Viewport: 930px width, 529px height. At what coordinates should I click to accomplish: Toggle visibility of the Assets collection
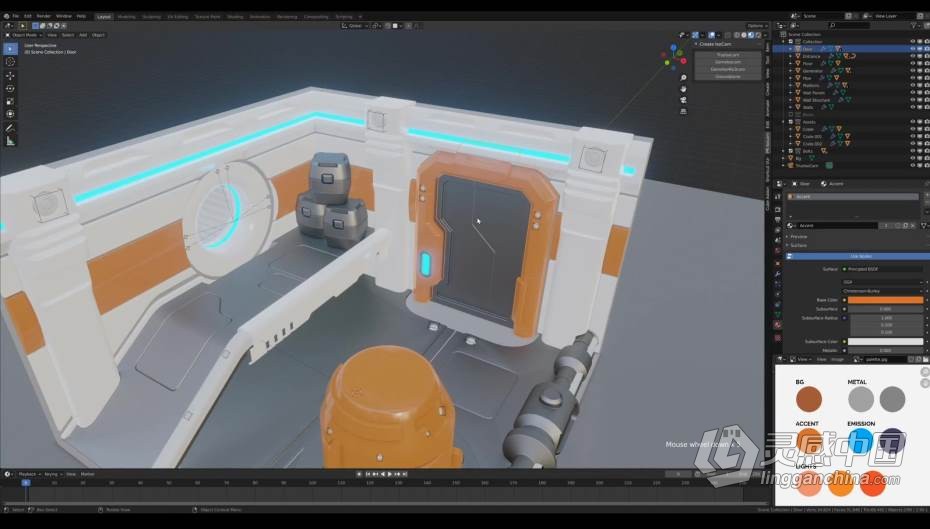tap(913, 122)
